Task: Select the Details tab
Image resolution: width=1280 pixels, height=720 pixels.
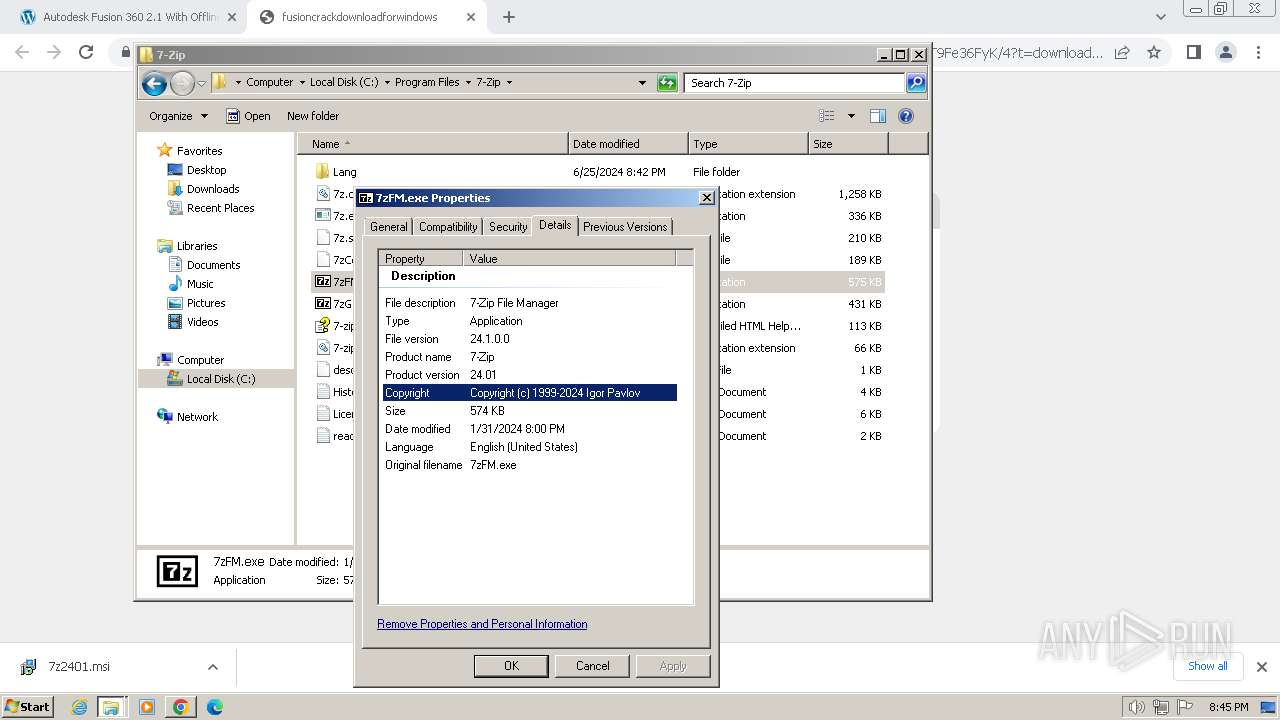Action: [x=555, y=225]
